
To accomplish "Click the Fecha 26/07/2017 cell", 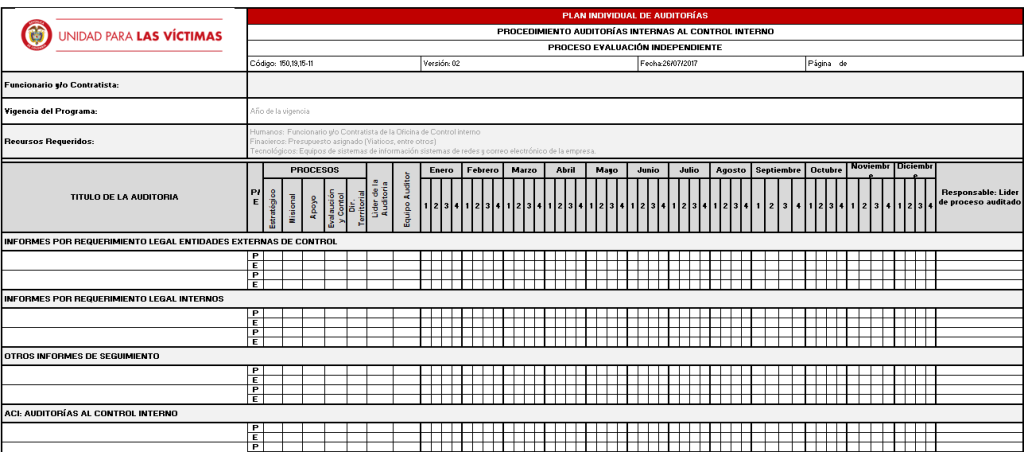I will (721, 64).
